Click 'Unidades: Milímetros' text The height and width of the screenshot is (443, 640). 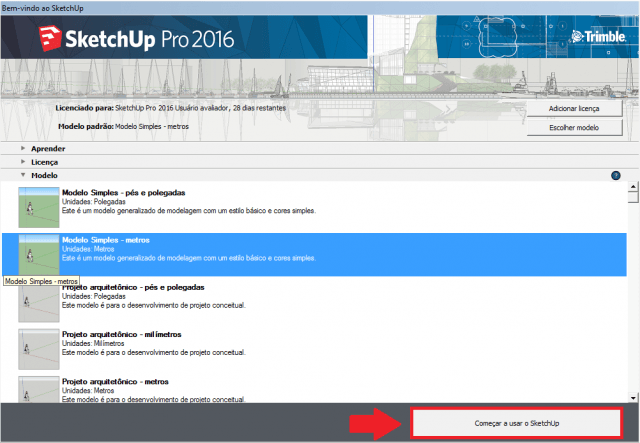(x=93, y=343)
